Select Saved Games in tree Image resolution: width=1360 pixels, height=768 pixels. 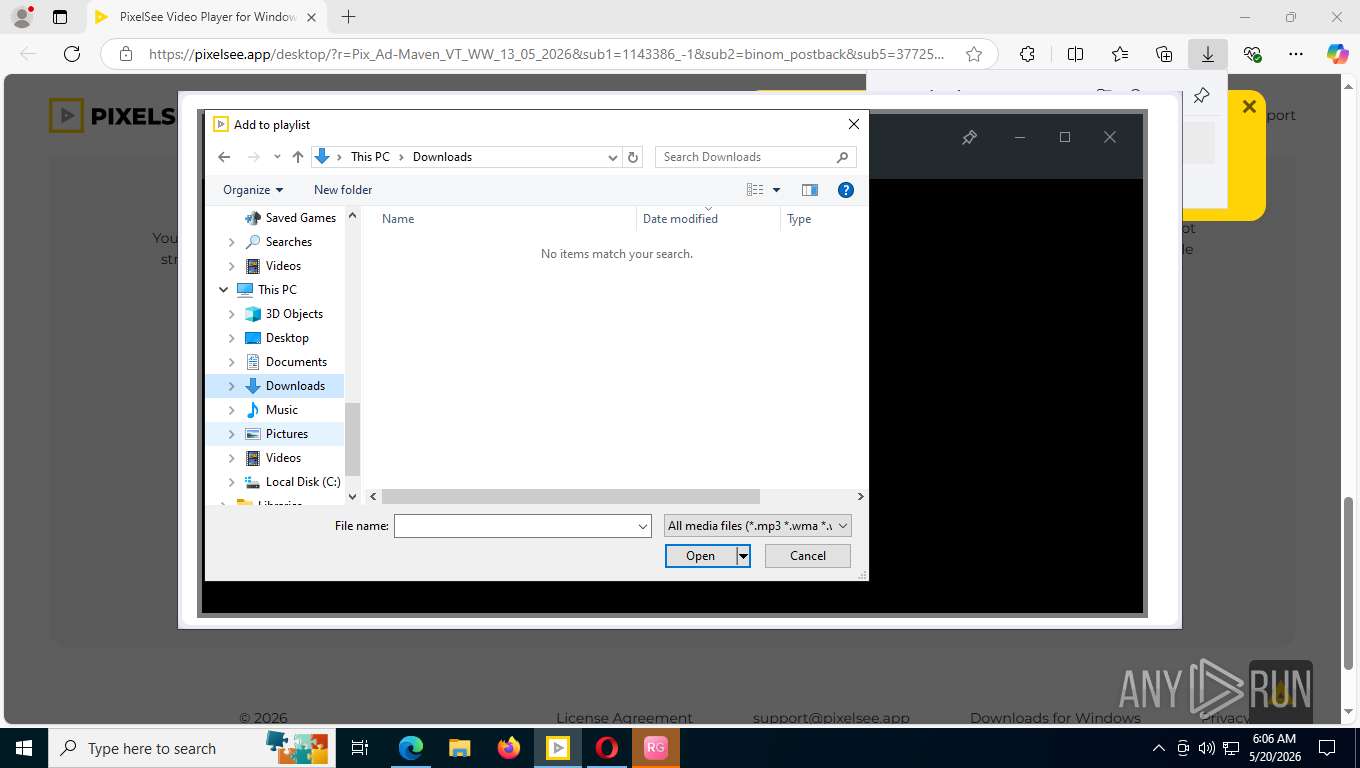click(x=300, y=218)
